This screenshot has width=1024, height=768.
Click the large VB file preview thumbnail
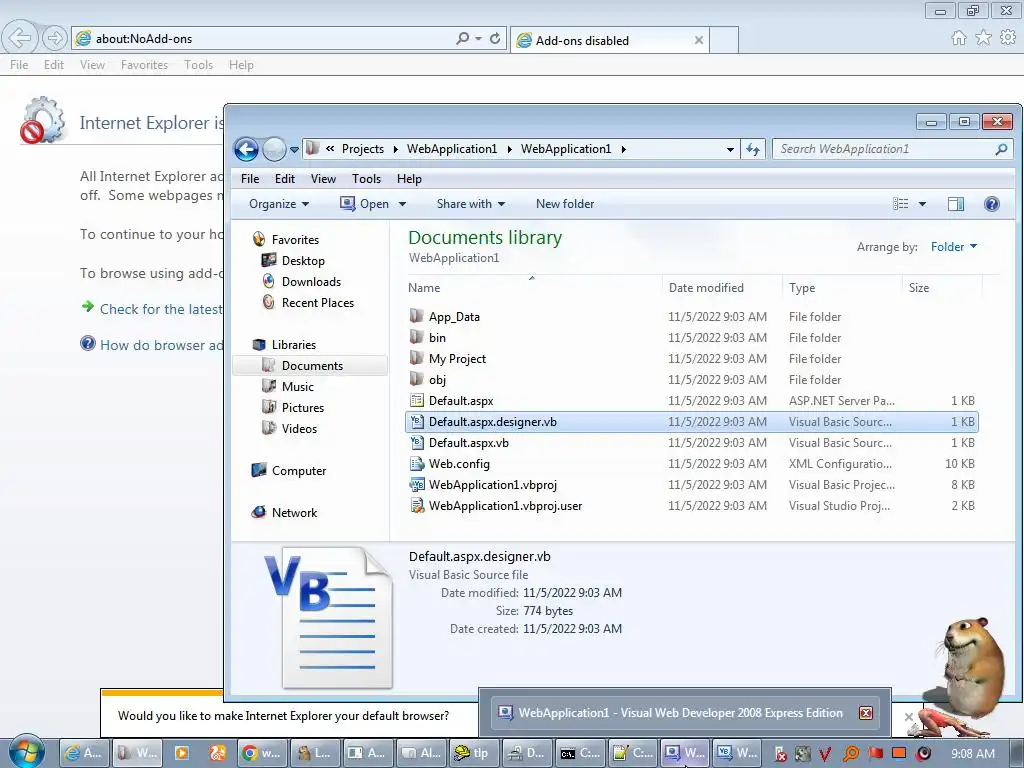pyautogui.click(x=329, y=618)
